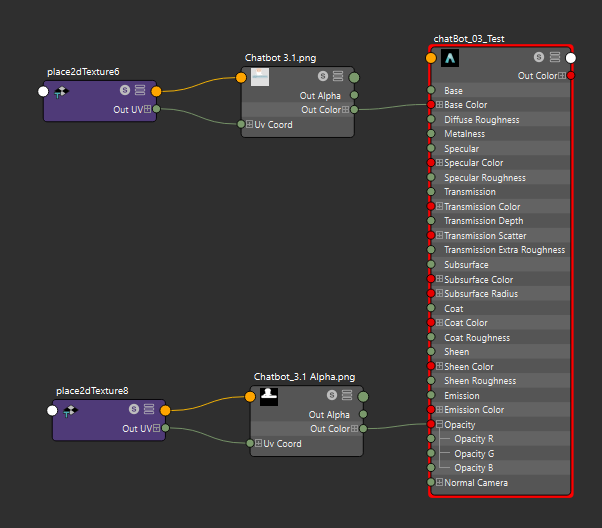Expand Out Color on Chatbot_3.1 Alpha.png node
The width and height of the screenshot is (602, 528).
(x=354, y=428)
